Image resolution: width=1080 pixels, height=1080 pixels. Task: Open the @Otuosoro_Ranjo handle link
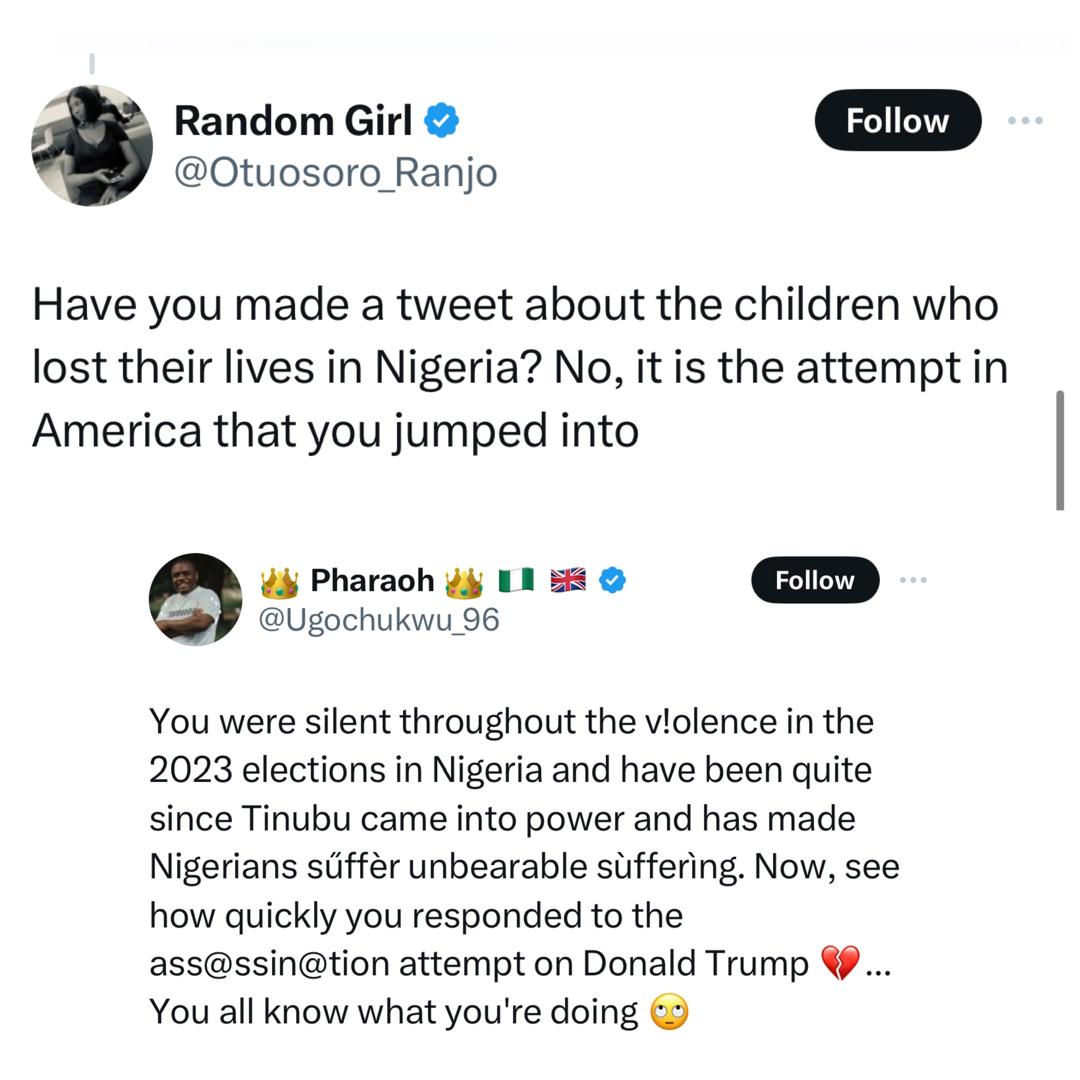click(335, 172)
